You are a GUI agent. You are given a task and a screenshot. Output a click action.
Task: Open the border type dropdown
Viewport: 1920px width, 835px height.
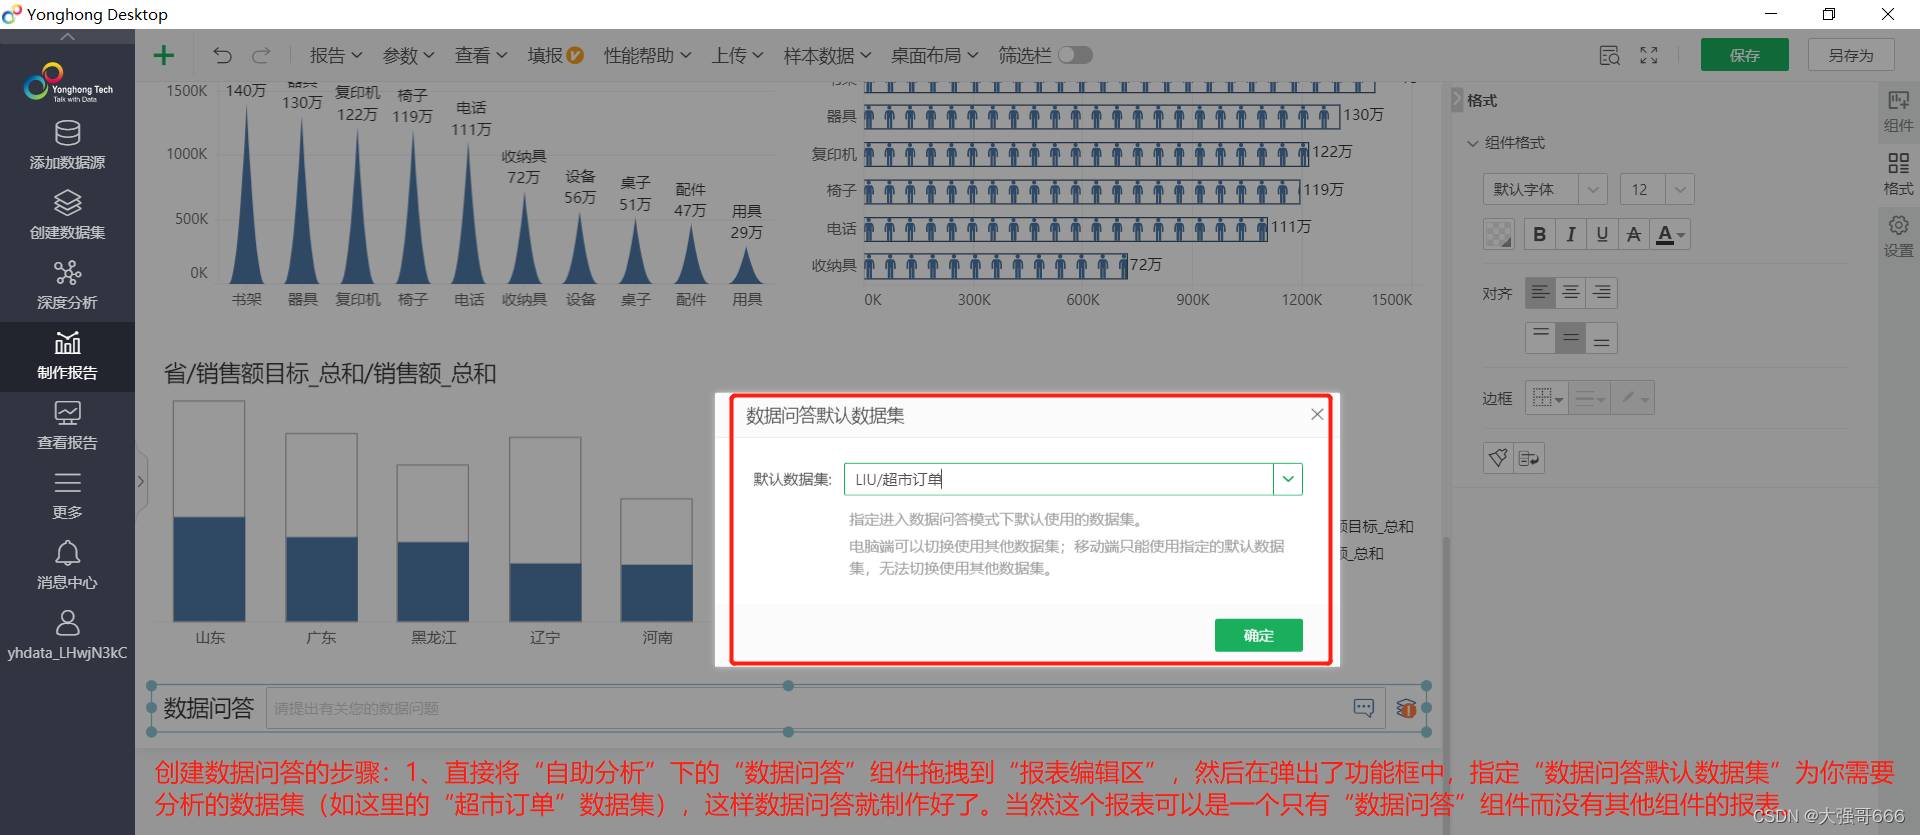(1547, 398)
